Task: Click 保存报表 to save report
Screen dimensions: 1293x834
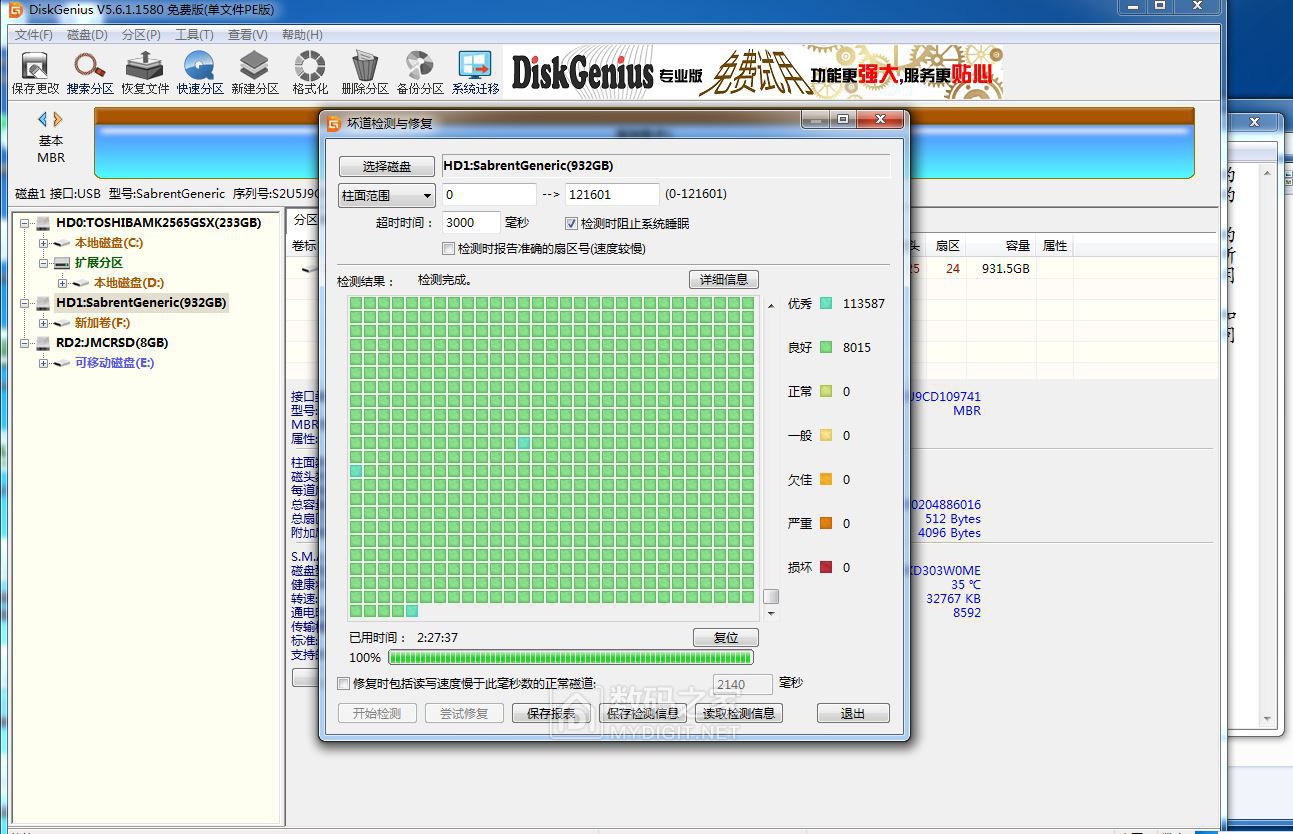Action: click(551, 713)
